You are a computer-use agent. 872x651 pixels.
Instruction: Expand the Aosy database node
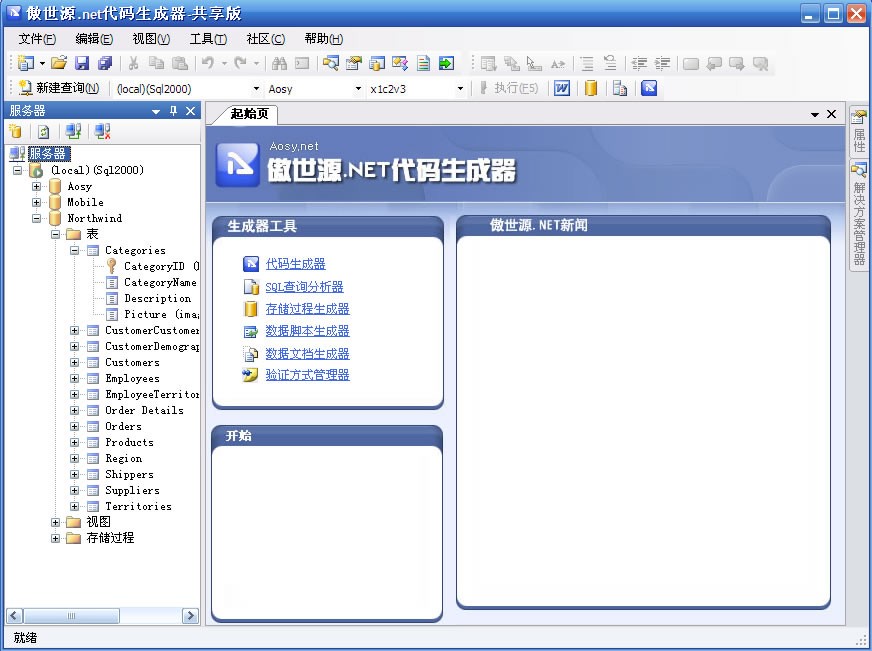(37, 186)
